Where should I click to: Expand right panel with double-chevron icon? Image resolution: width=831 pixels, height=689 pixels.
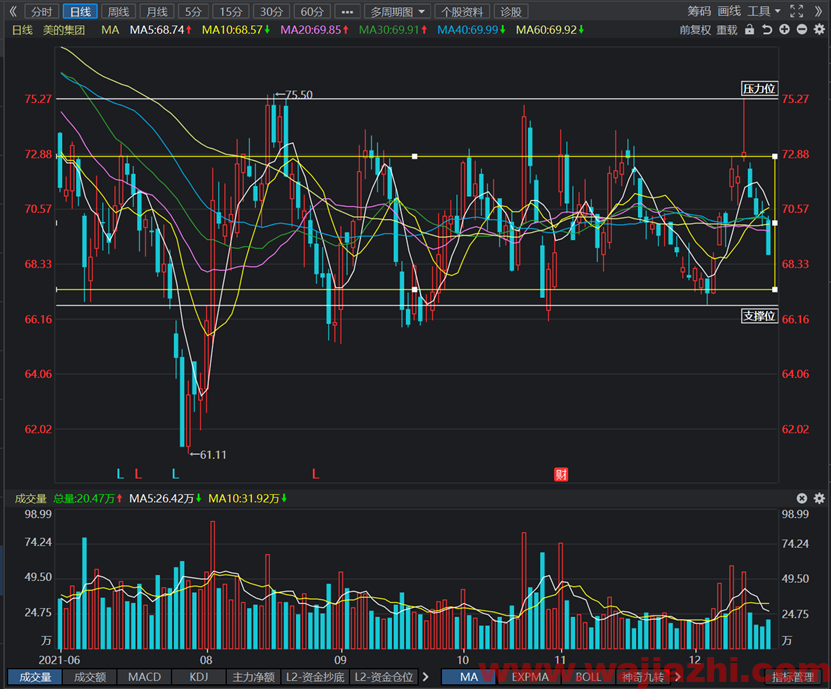tap(819, 11)
